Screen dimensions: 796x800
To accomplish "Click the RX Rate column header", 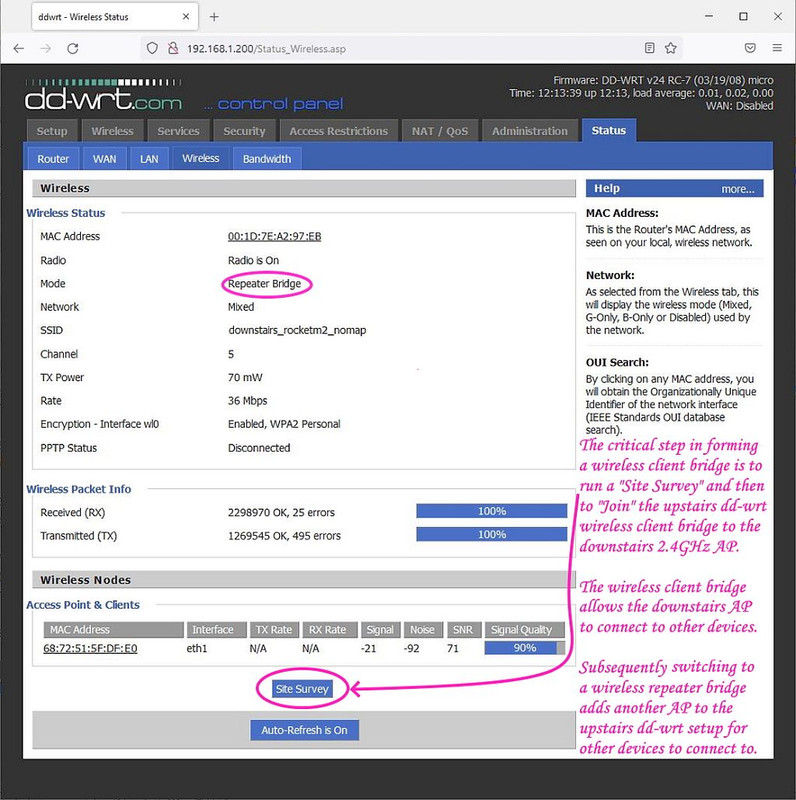I will 329,630.
